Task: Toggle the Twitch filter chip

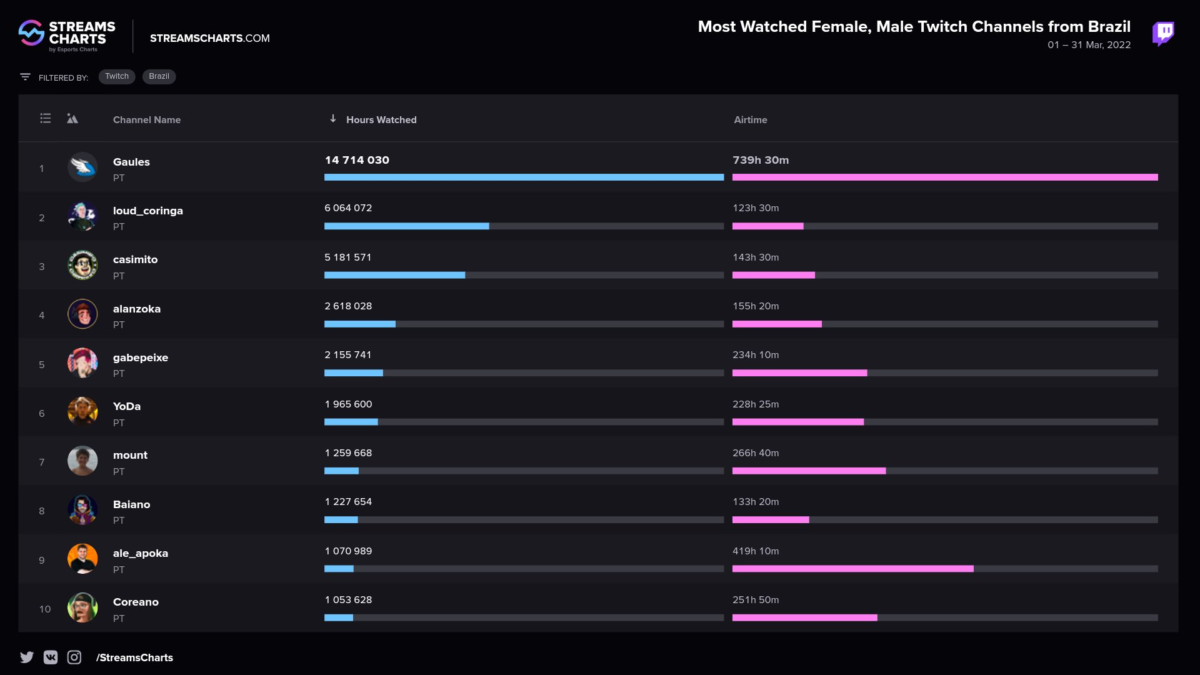Action: [117, 77]
